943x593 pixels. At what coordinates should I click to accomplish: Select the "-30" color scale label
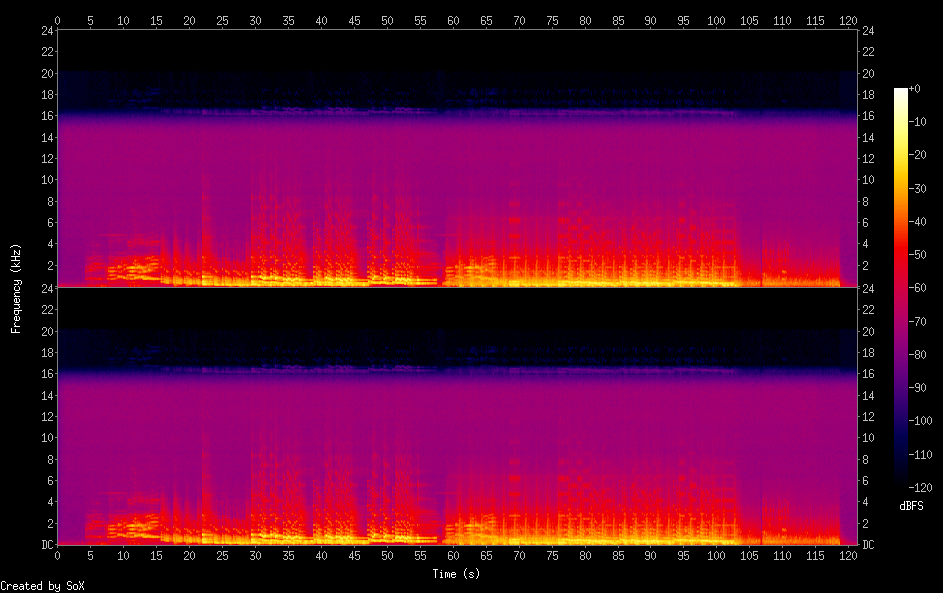(x=917, y=188)
